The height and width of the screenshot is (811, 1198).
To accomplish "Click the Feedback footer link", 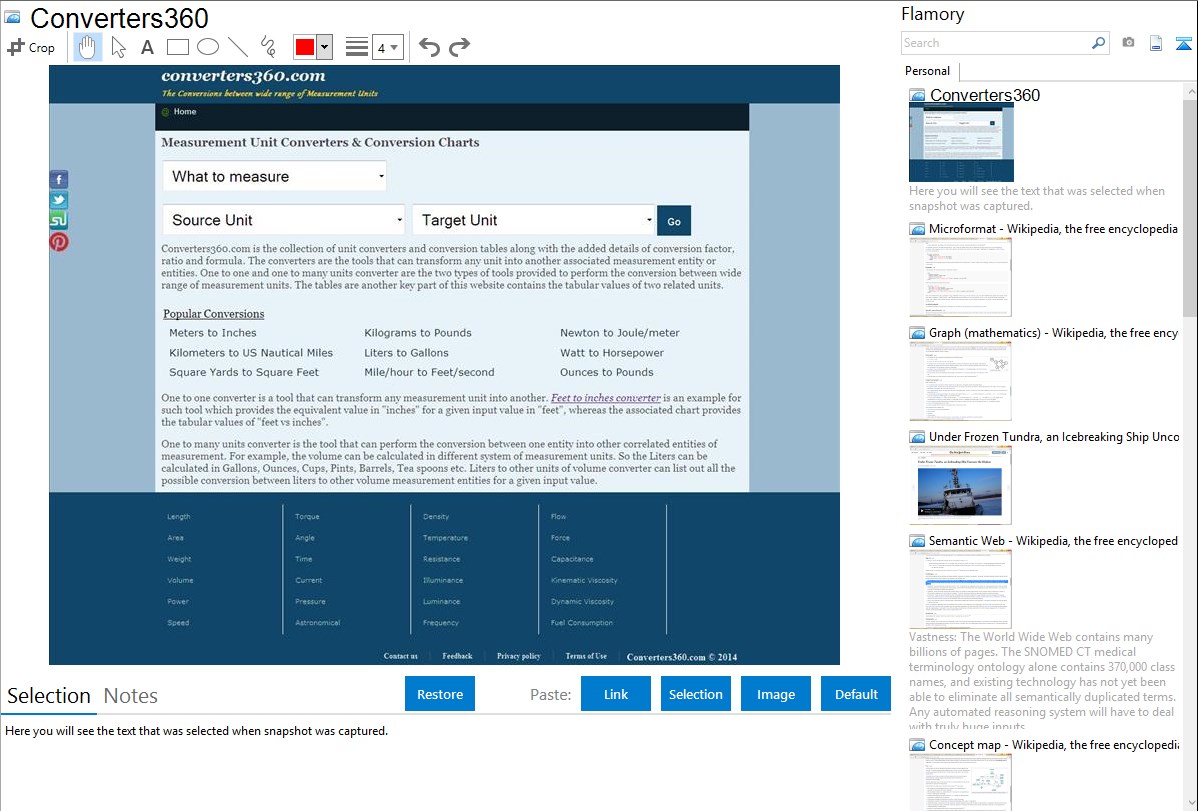I will coord(457,656).
